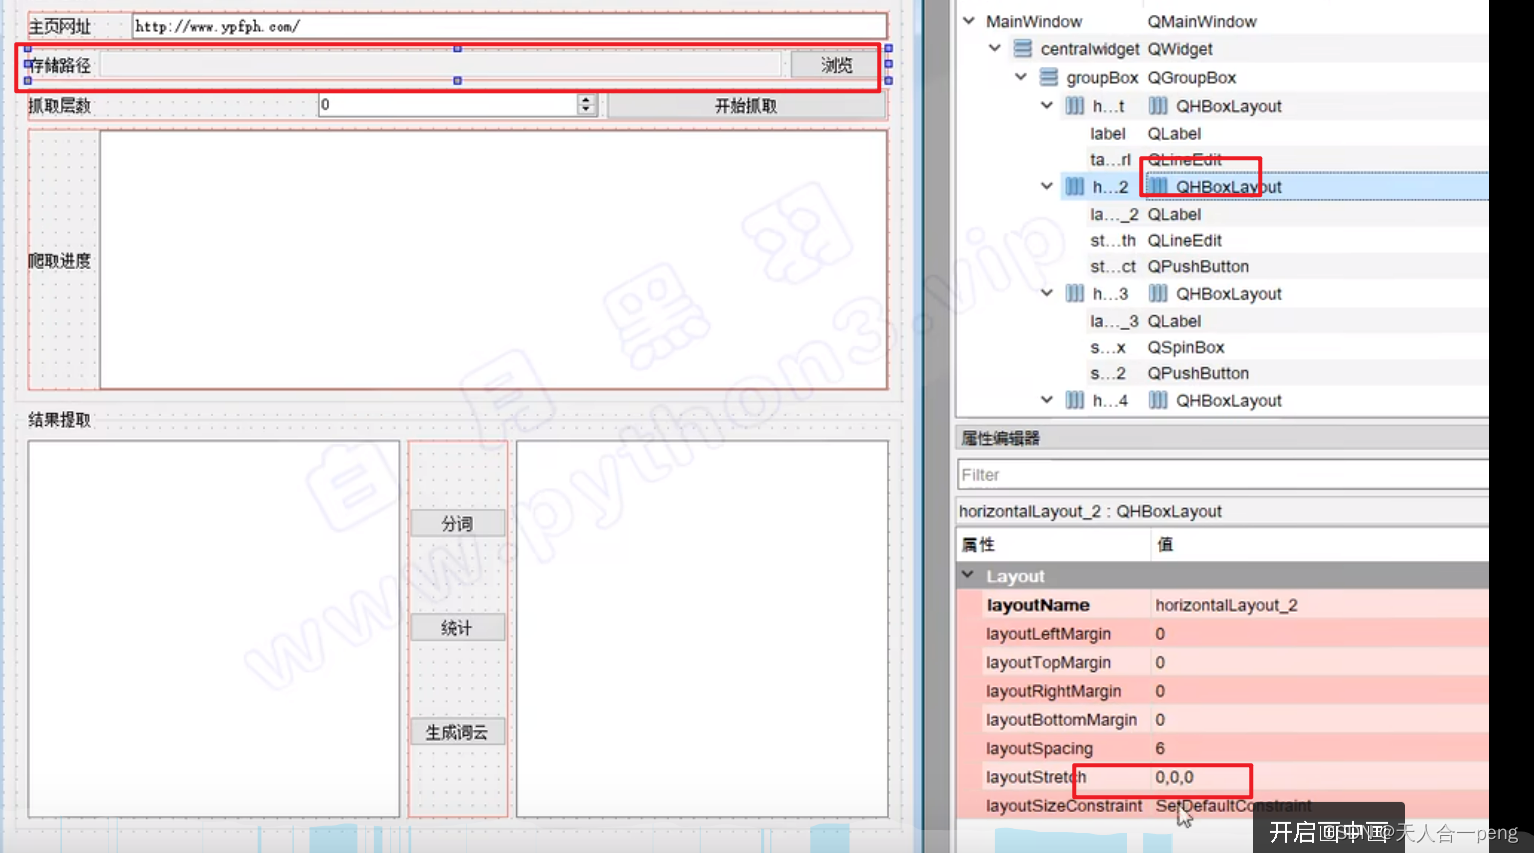Click the 生成词云 button
Image resolution: width=1534 pixels, height=853 pixels.
(457, 731)
